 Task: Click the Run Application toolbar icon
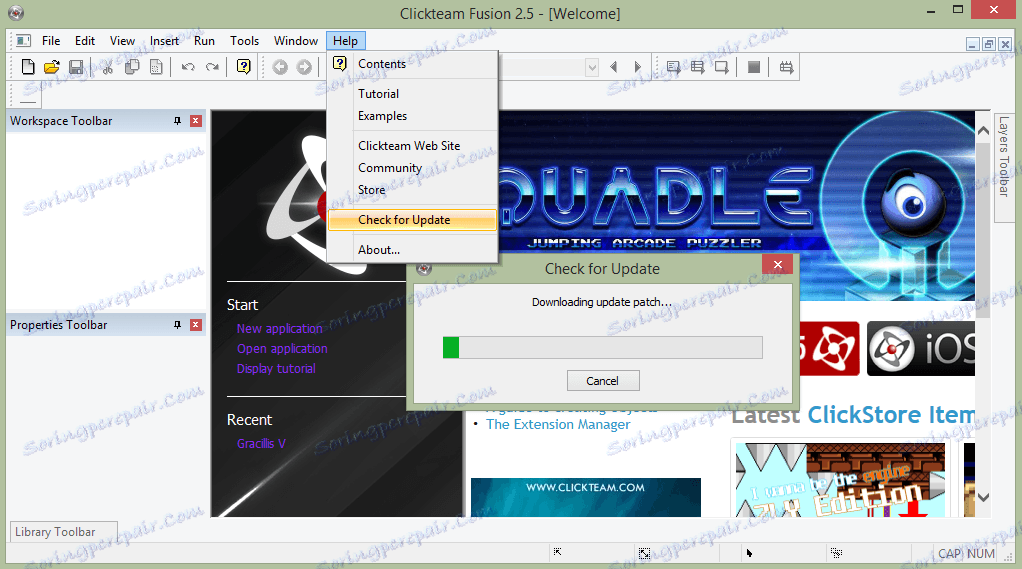click(x=697, y=67)
